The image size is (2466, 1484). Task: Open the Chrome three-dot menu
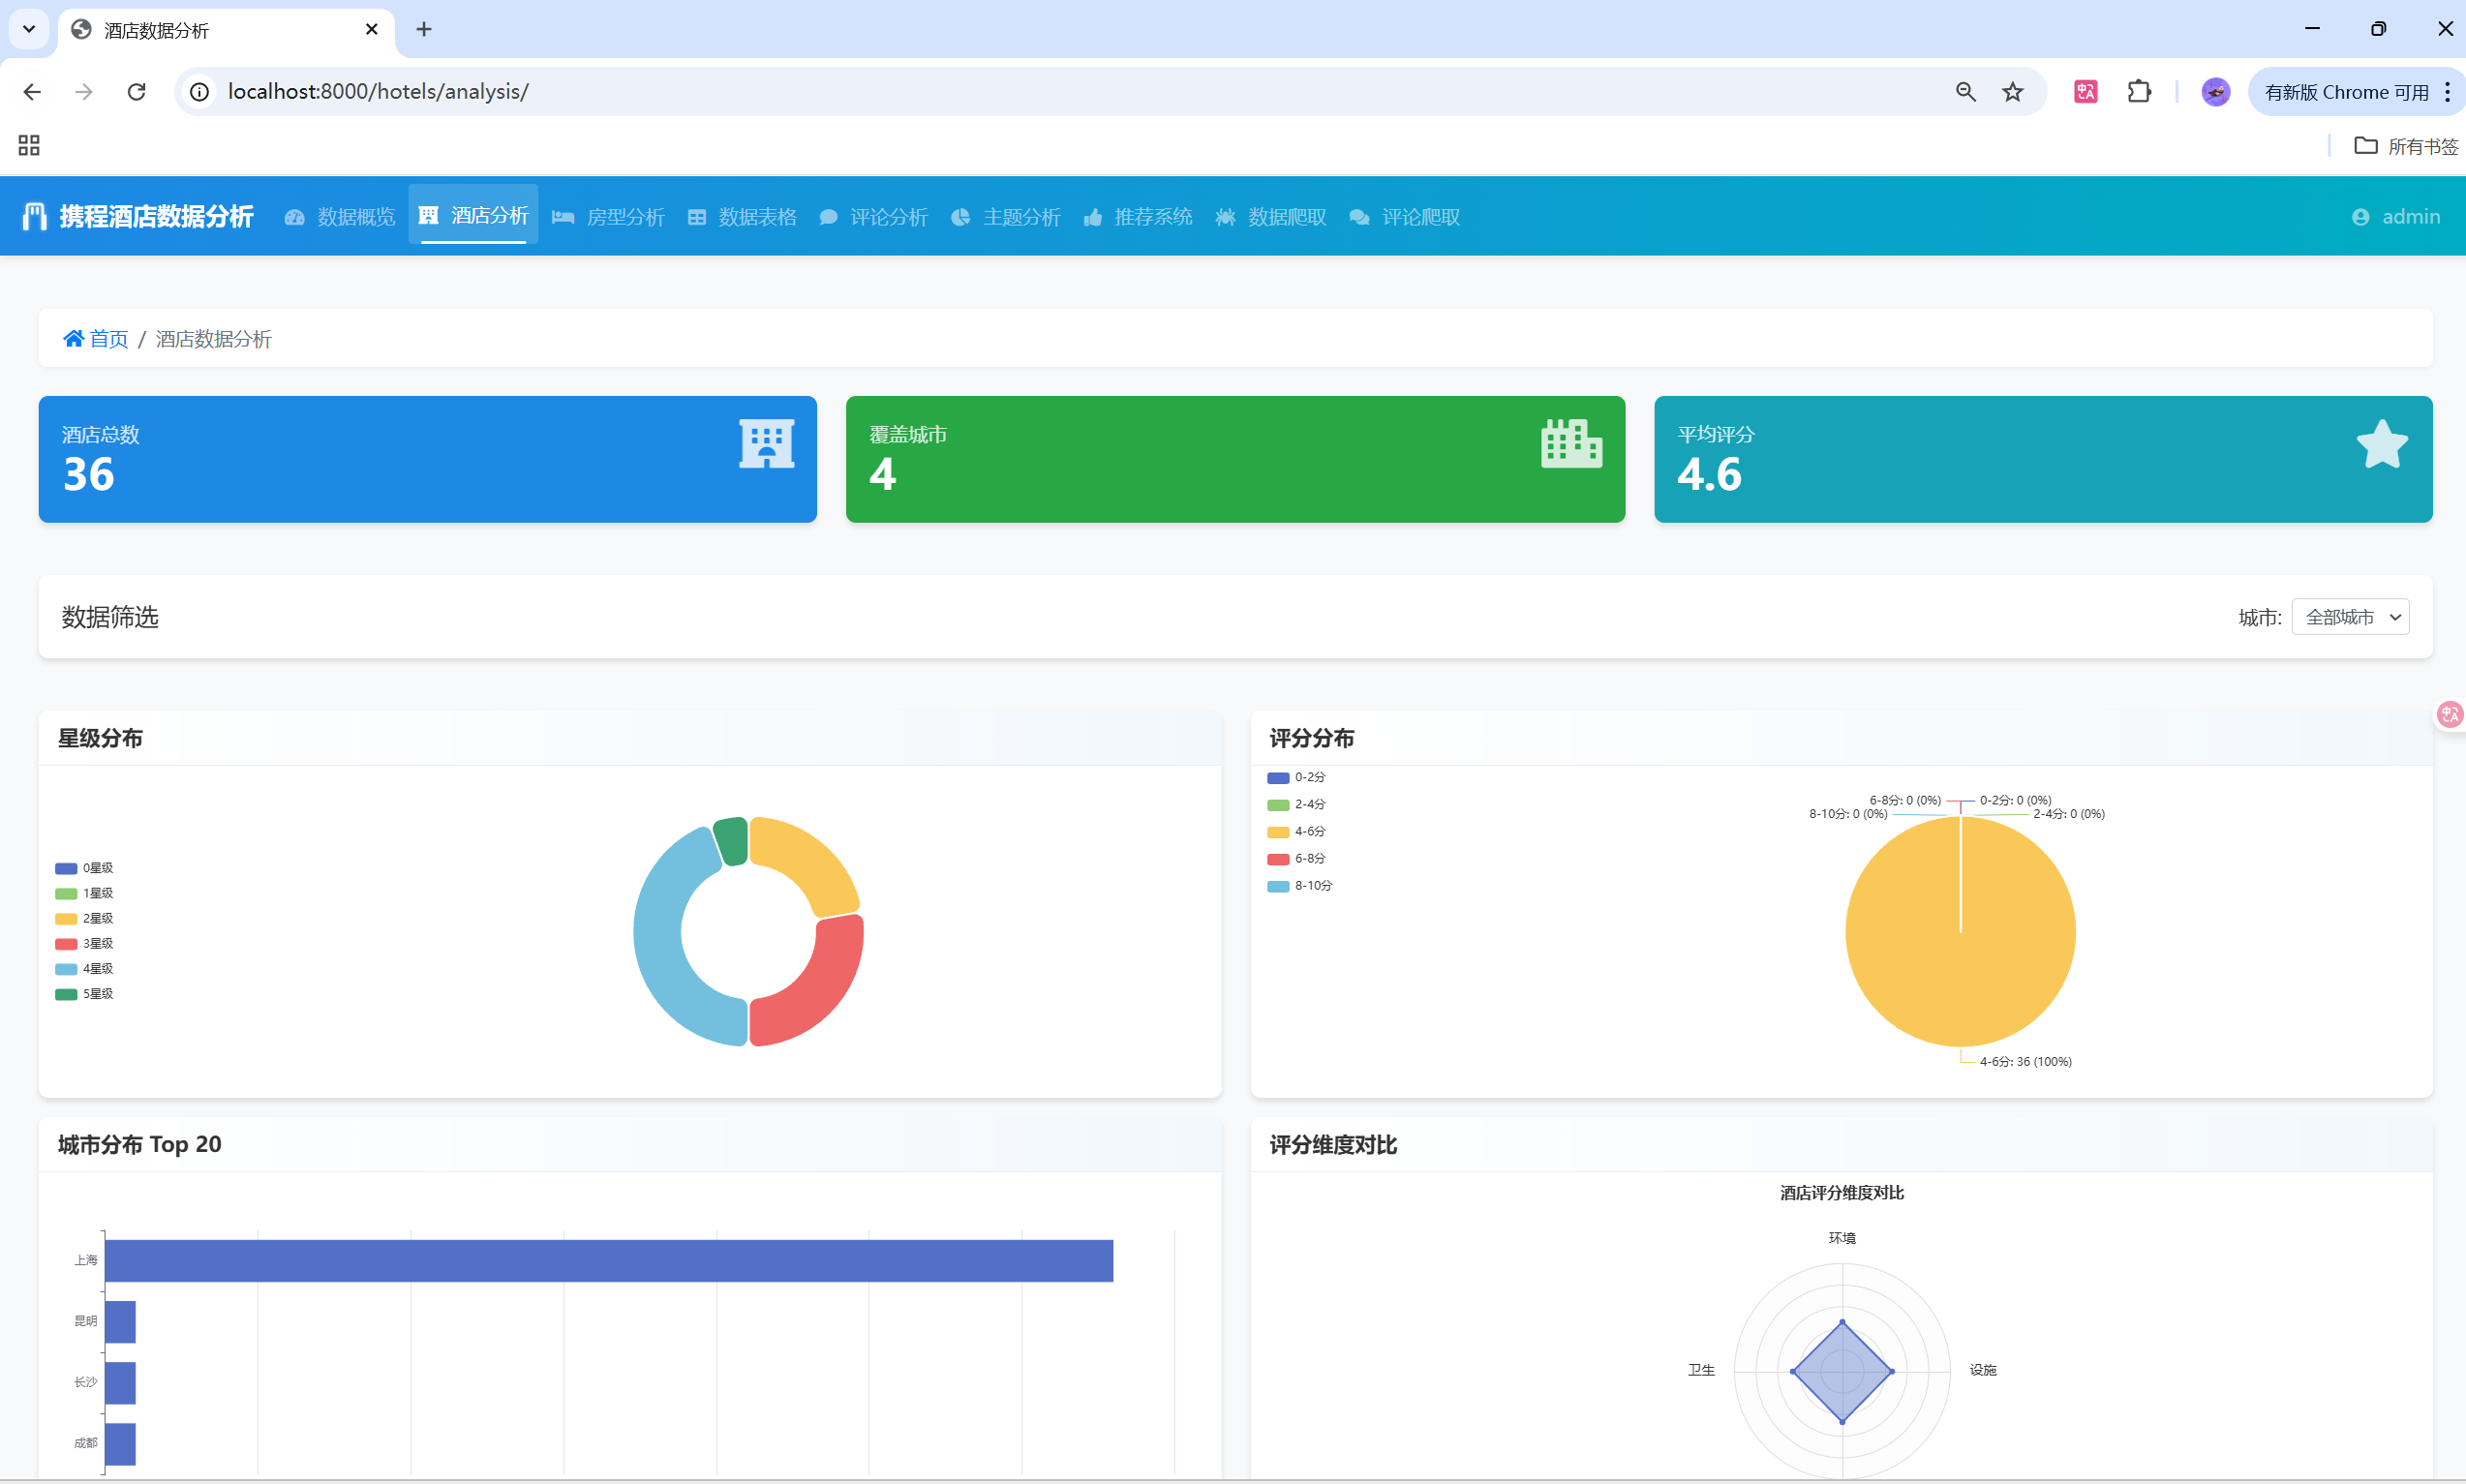(2446, 92)
